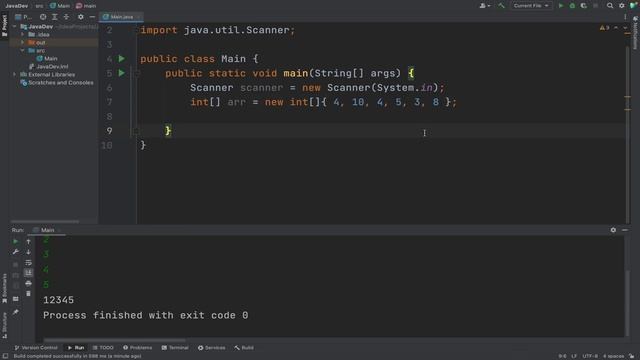Print the console output

[28, 283]
